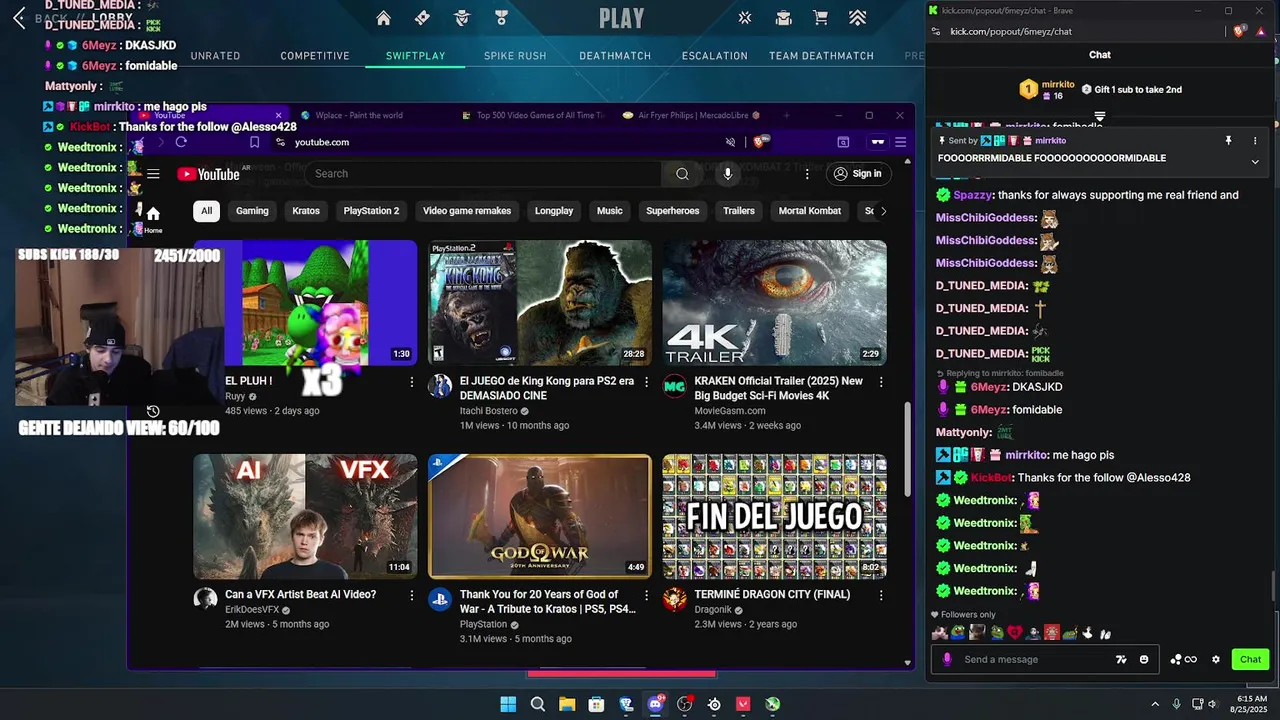Viewport: 1280px width, 720px height.
Task: Open Brave main menu in YouTube window
Action: (x=900, y=142)
